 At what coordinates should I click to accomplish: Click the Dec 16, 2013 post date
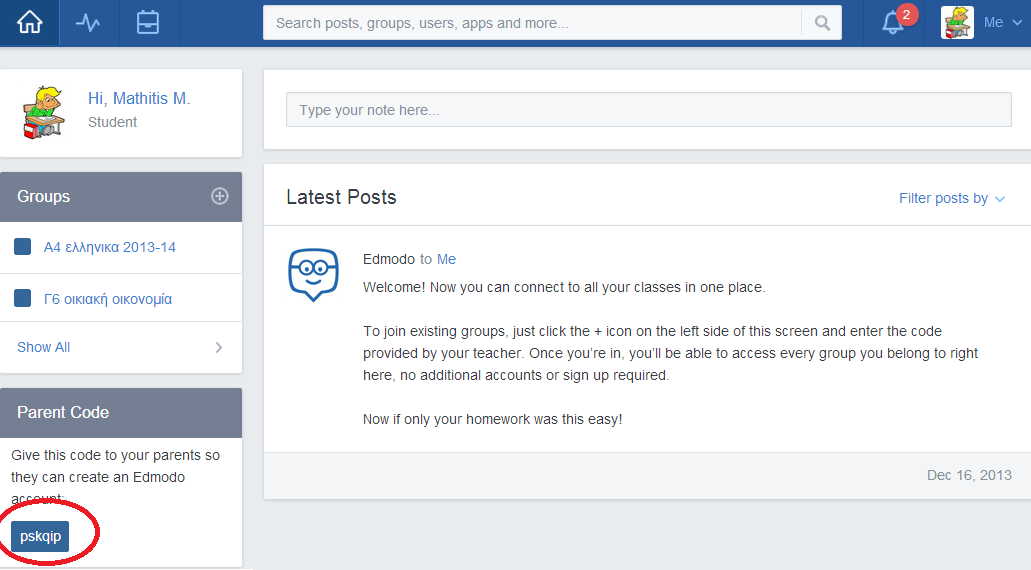tap(969, 475)
